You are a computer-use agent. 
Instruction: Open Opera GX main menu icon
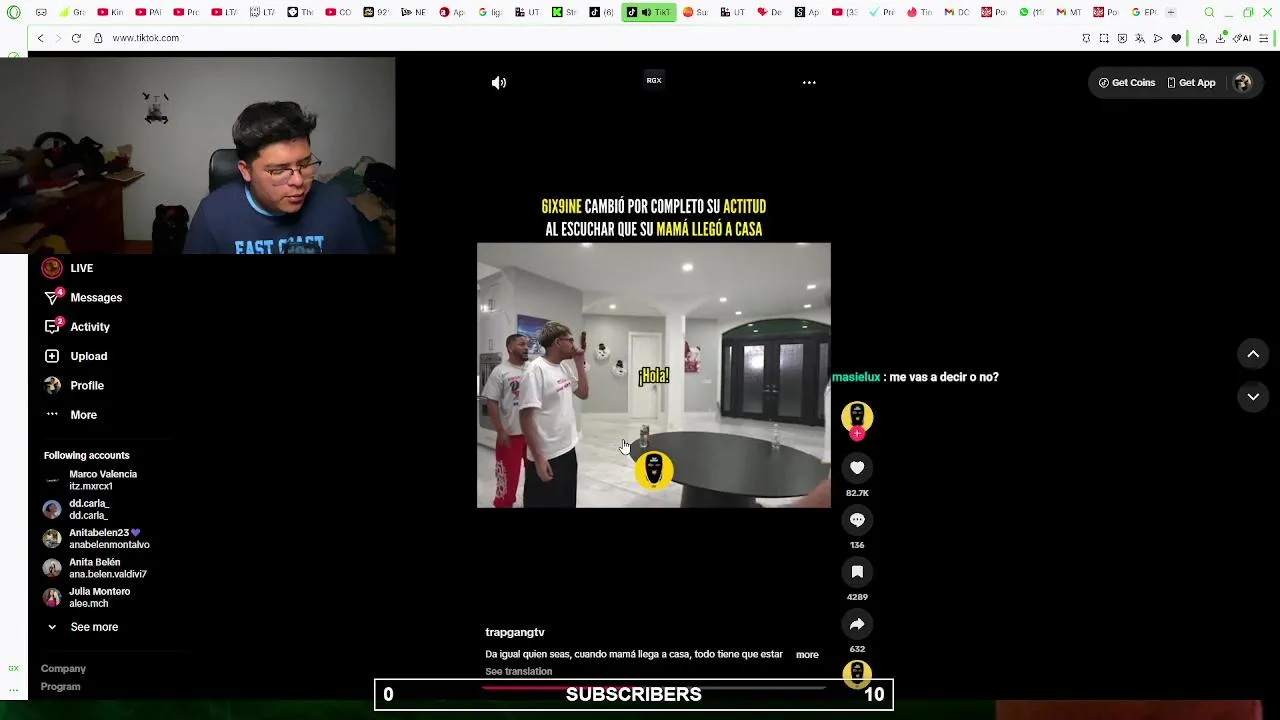click(x=14, y=13)
